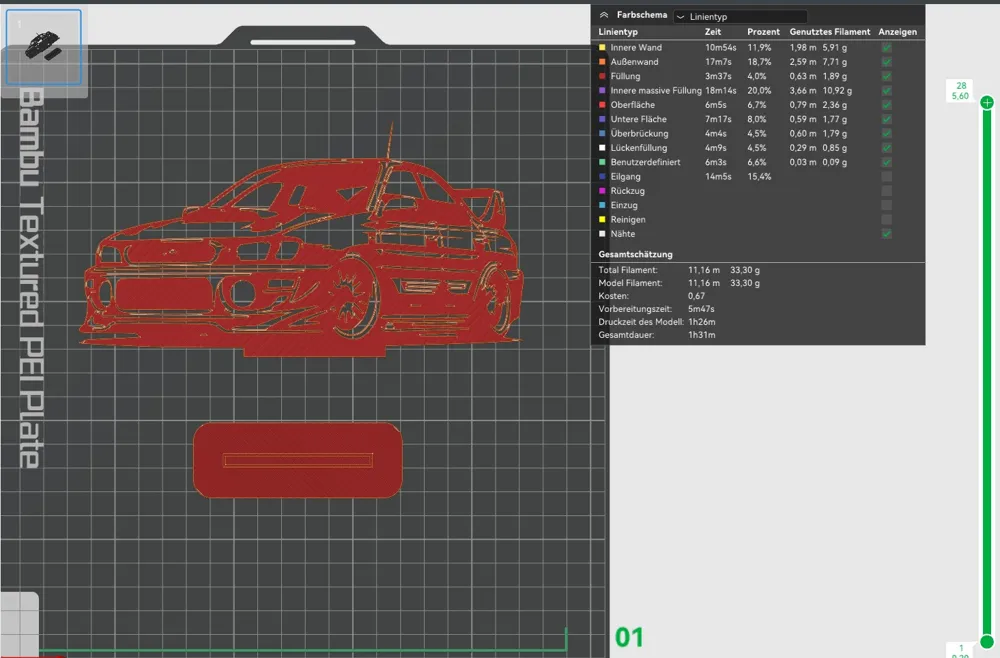The width and height of the screenshot is (1000, 658).
Task: Uncheck the Anzeigen checkbox for Außenwand
Action: (x=885, y=61)
